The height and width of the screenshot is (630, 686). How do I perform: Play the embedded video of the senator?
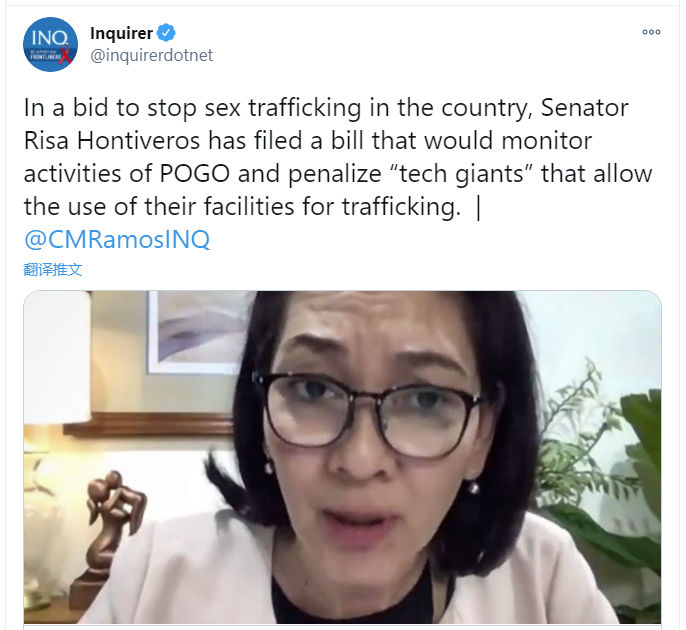point(343,457)
